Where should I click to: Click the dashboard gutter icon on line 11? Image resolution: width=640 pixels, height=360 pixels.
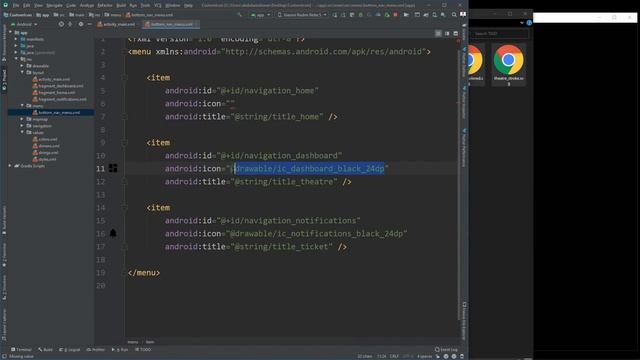click(113, 168)
